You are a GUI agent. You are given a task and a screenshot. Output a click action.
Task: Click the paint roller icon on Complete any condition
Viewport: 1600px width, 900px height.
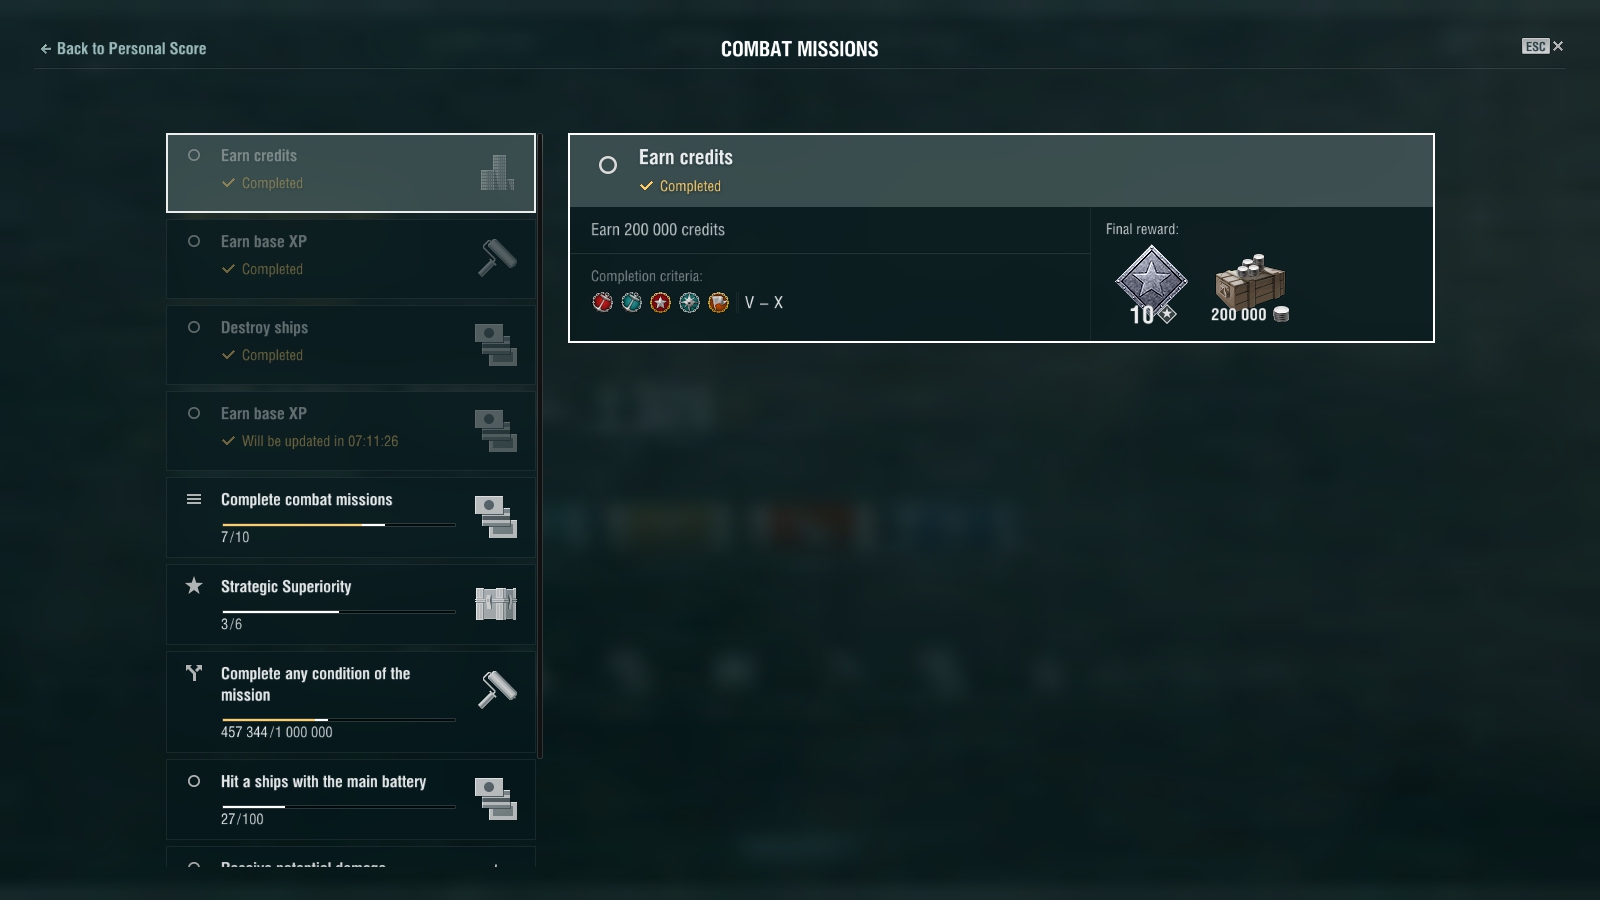coord(497,689)
